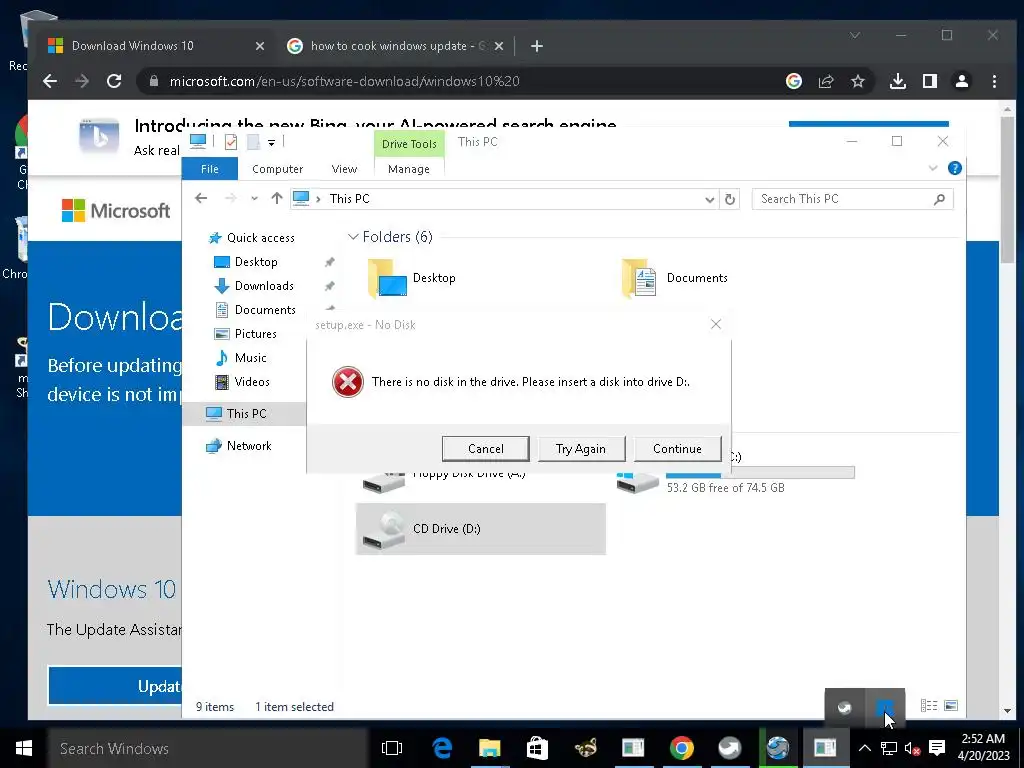This screenshot has width=1024, height=768.
Task: Click the muted volume tray icon
Action: (x=912, y=748)
